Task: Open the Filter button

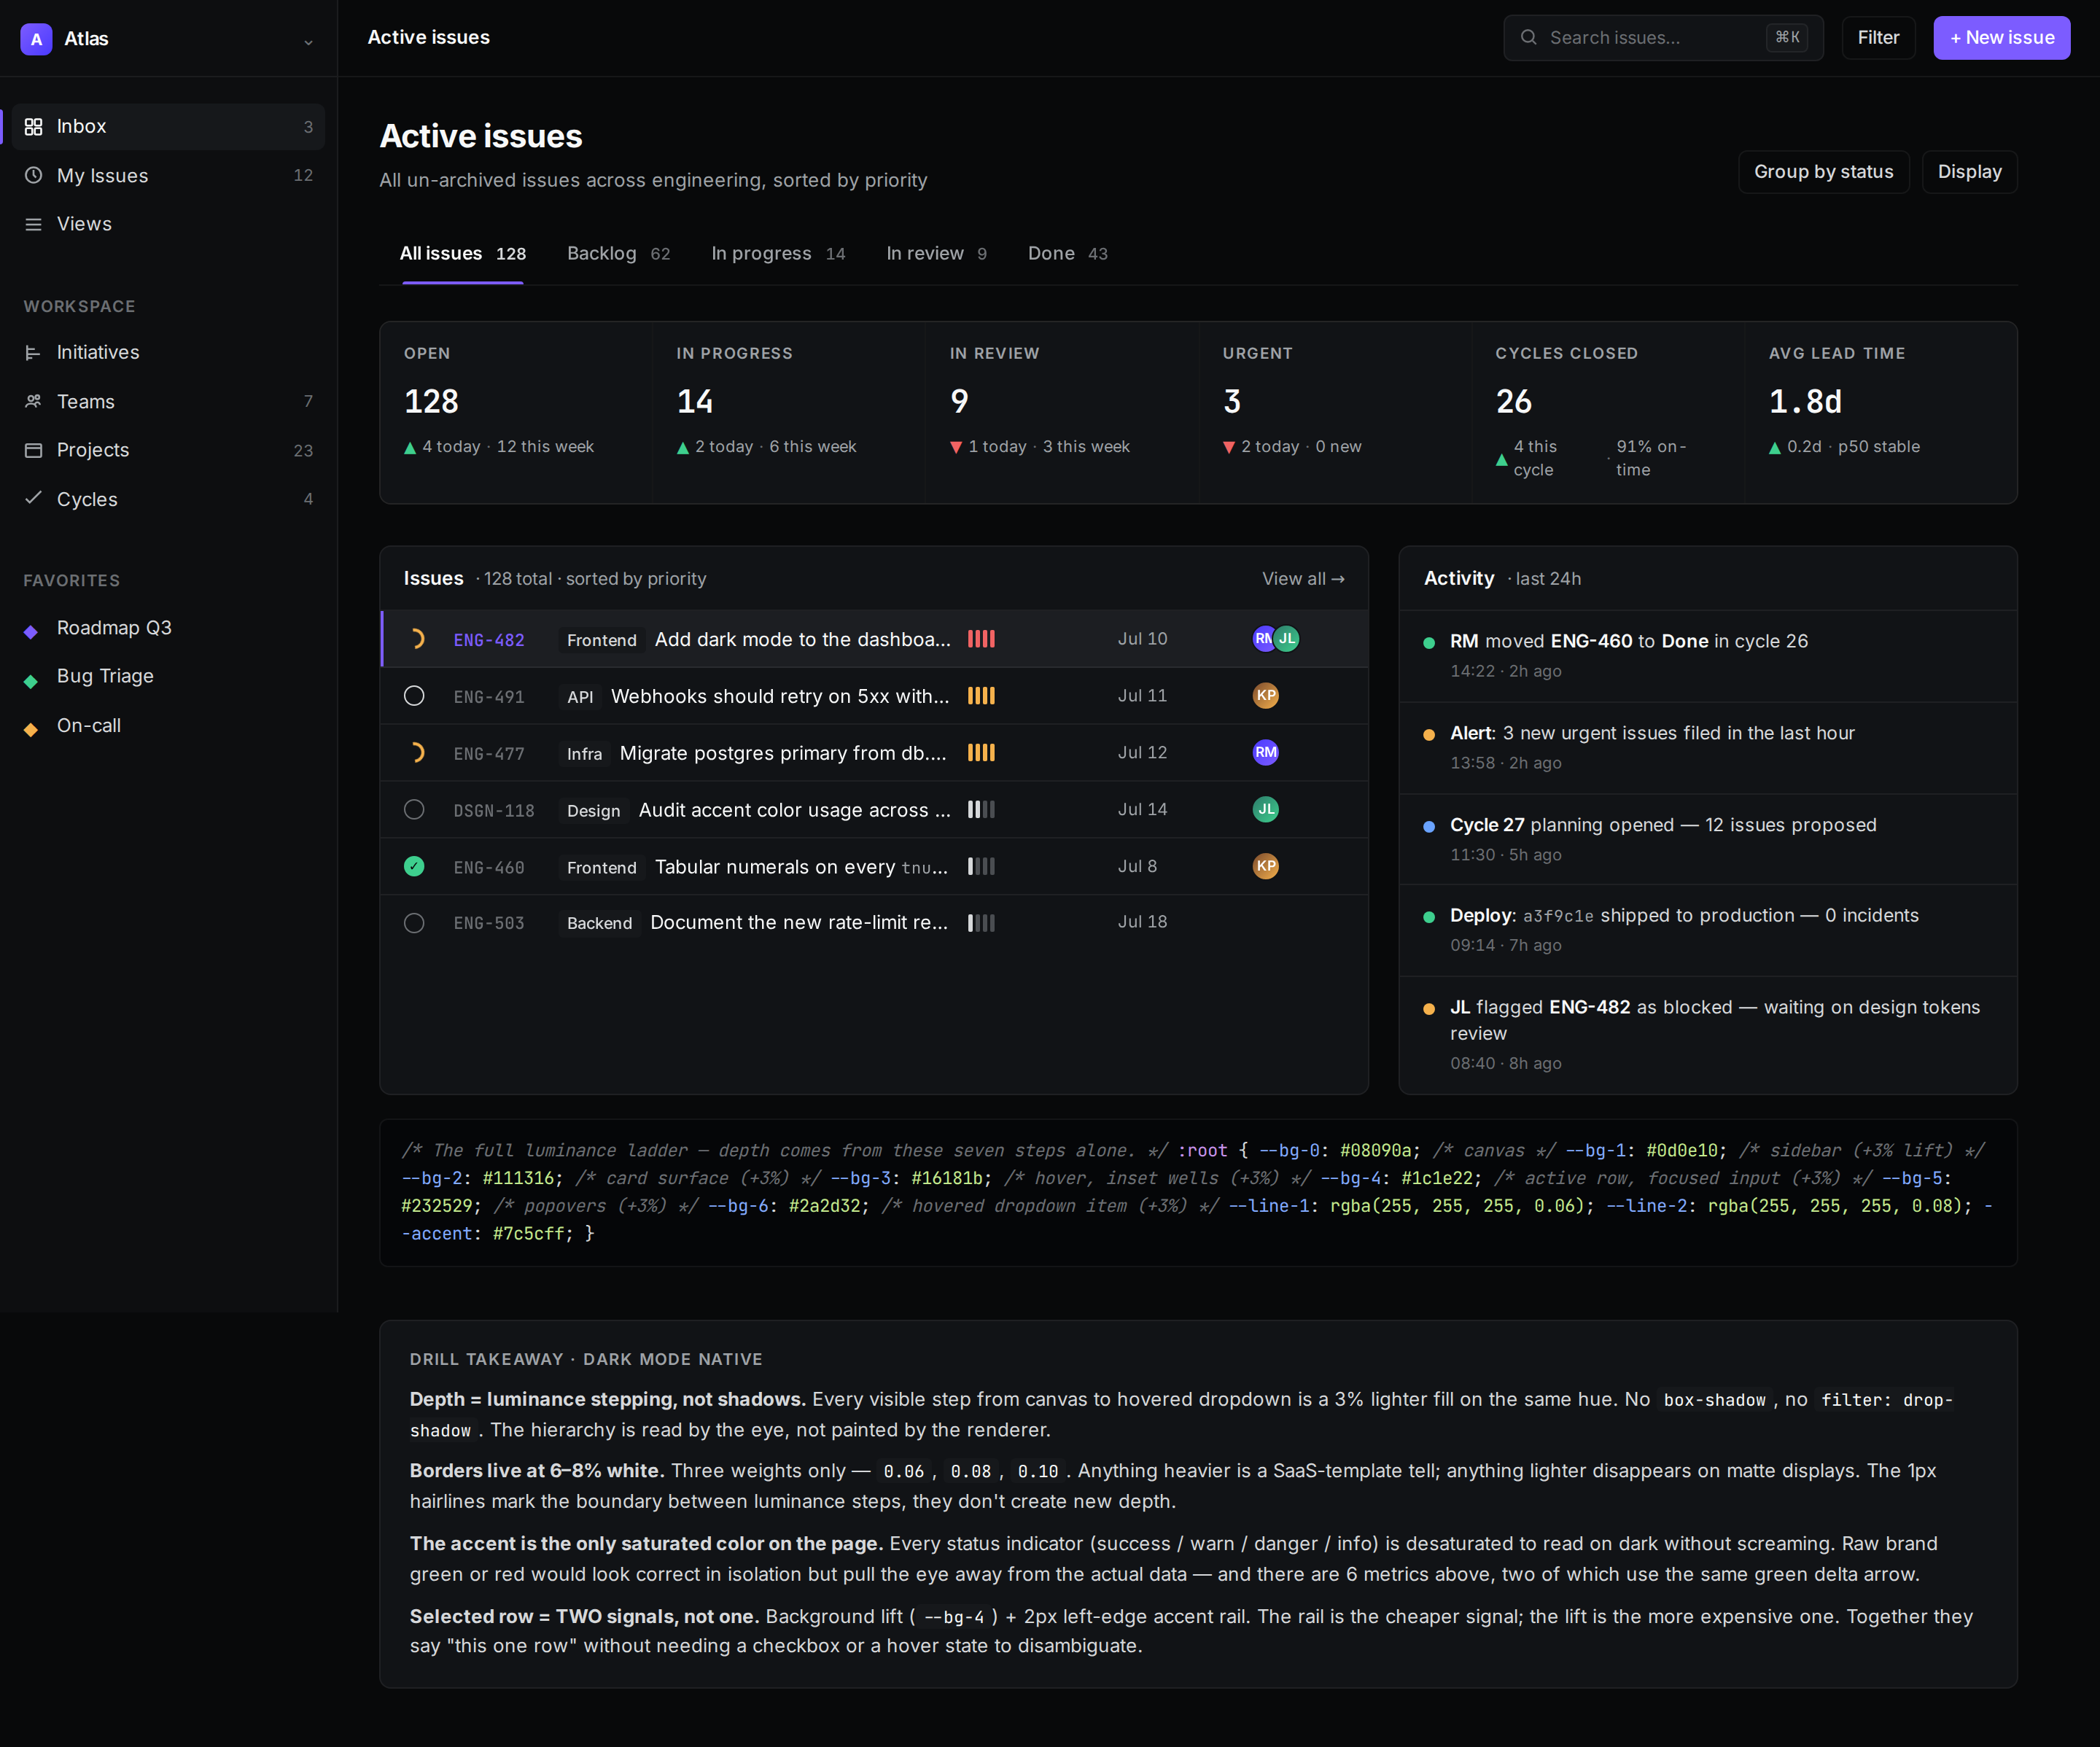Action: tap(1878, 38)
